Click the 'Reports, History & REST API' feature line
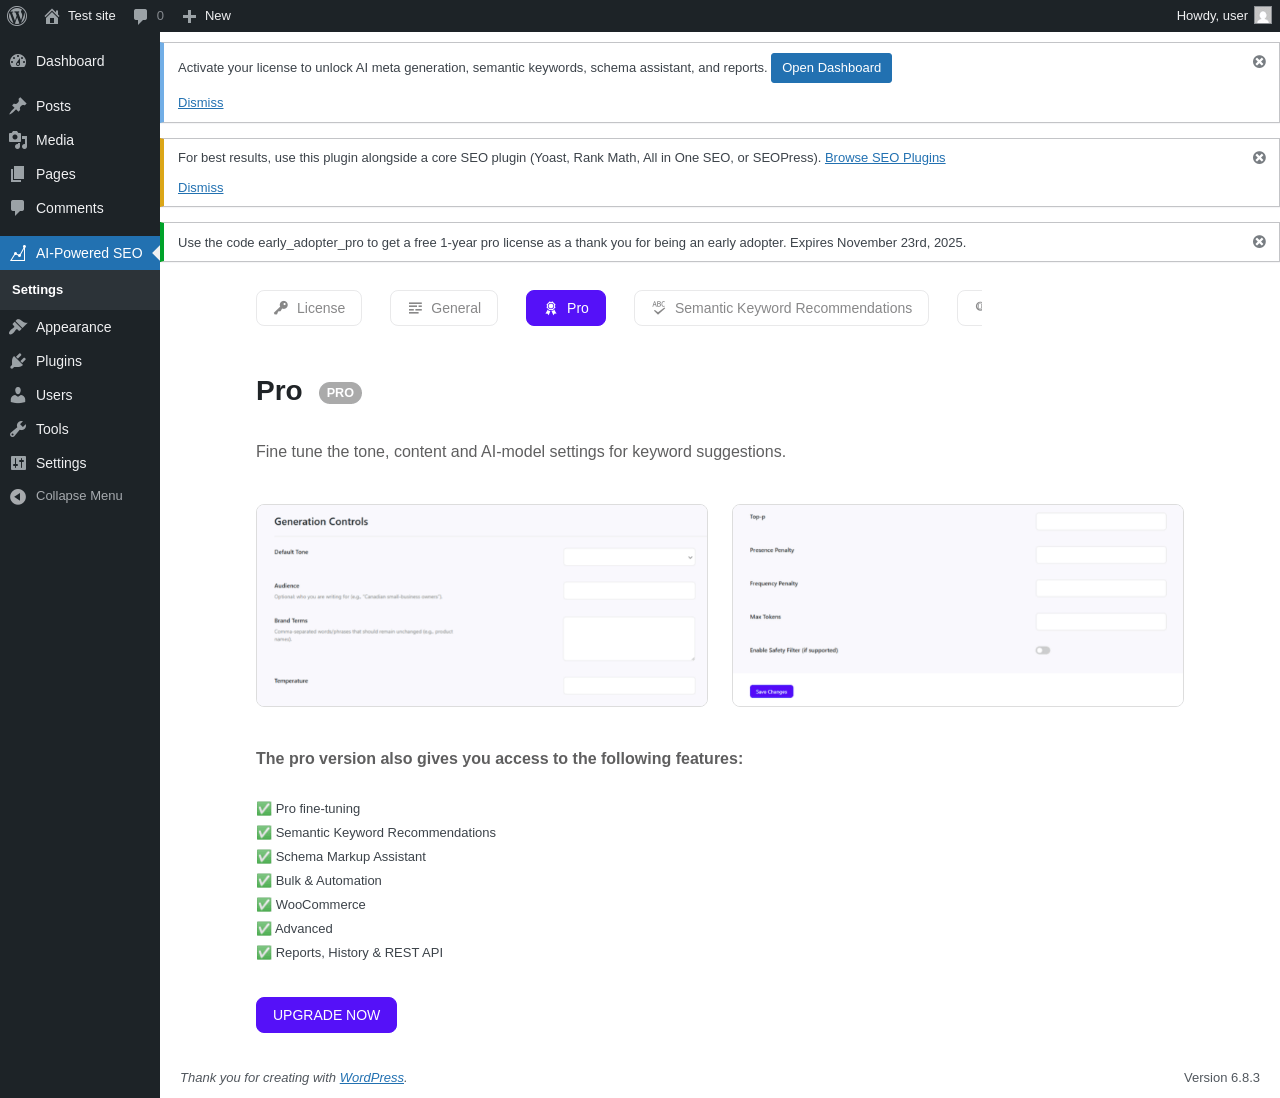Viewport: 1280px width, 1098px height. 349,953
